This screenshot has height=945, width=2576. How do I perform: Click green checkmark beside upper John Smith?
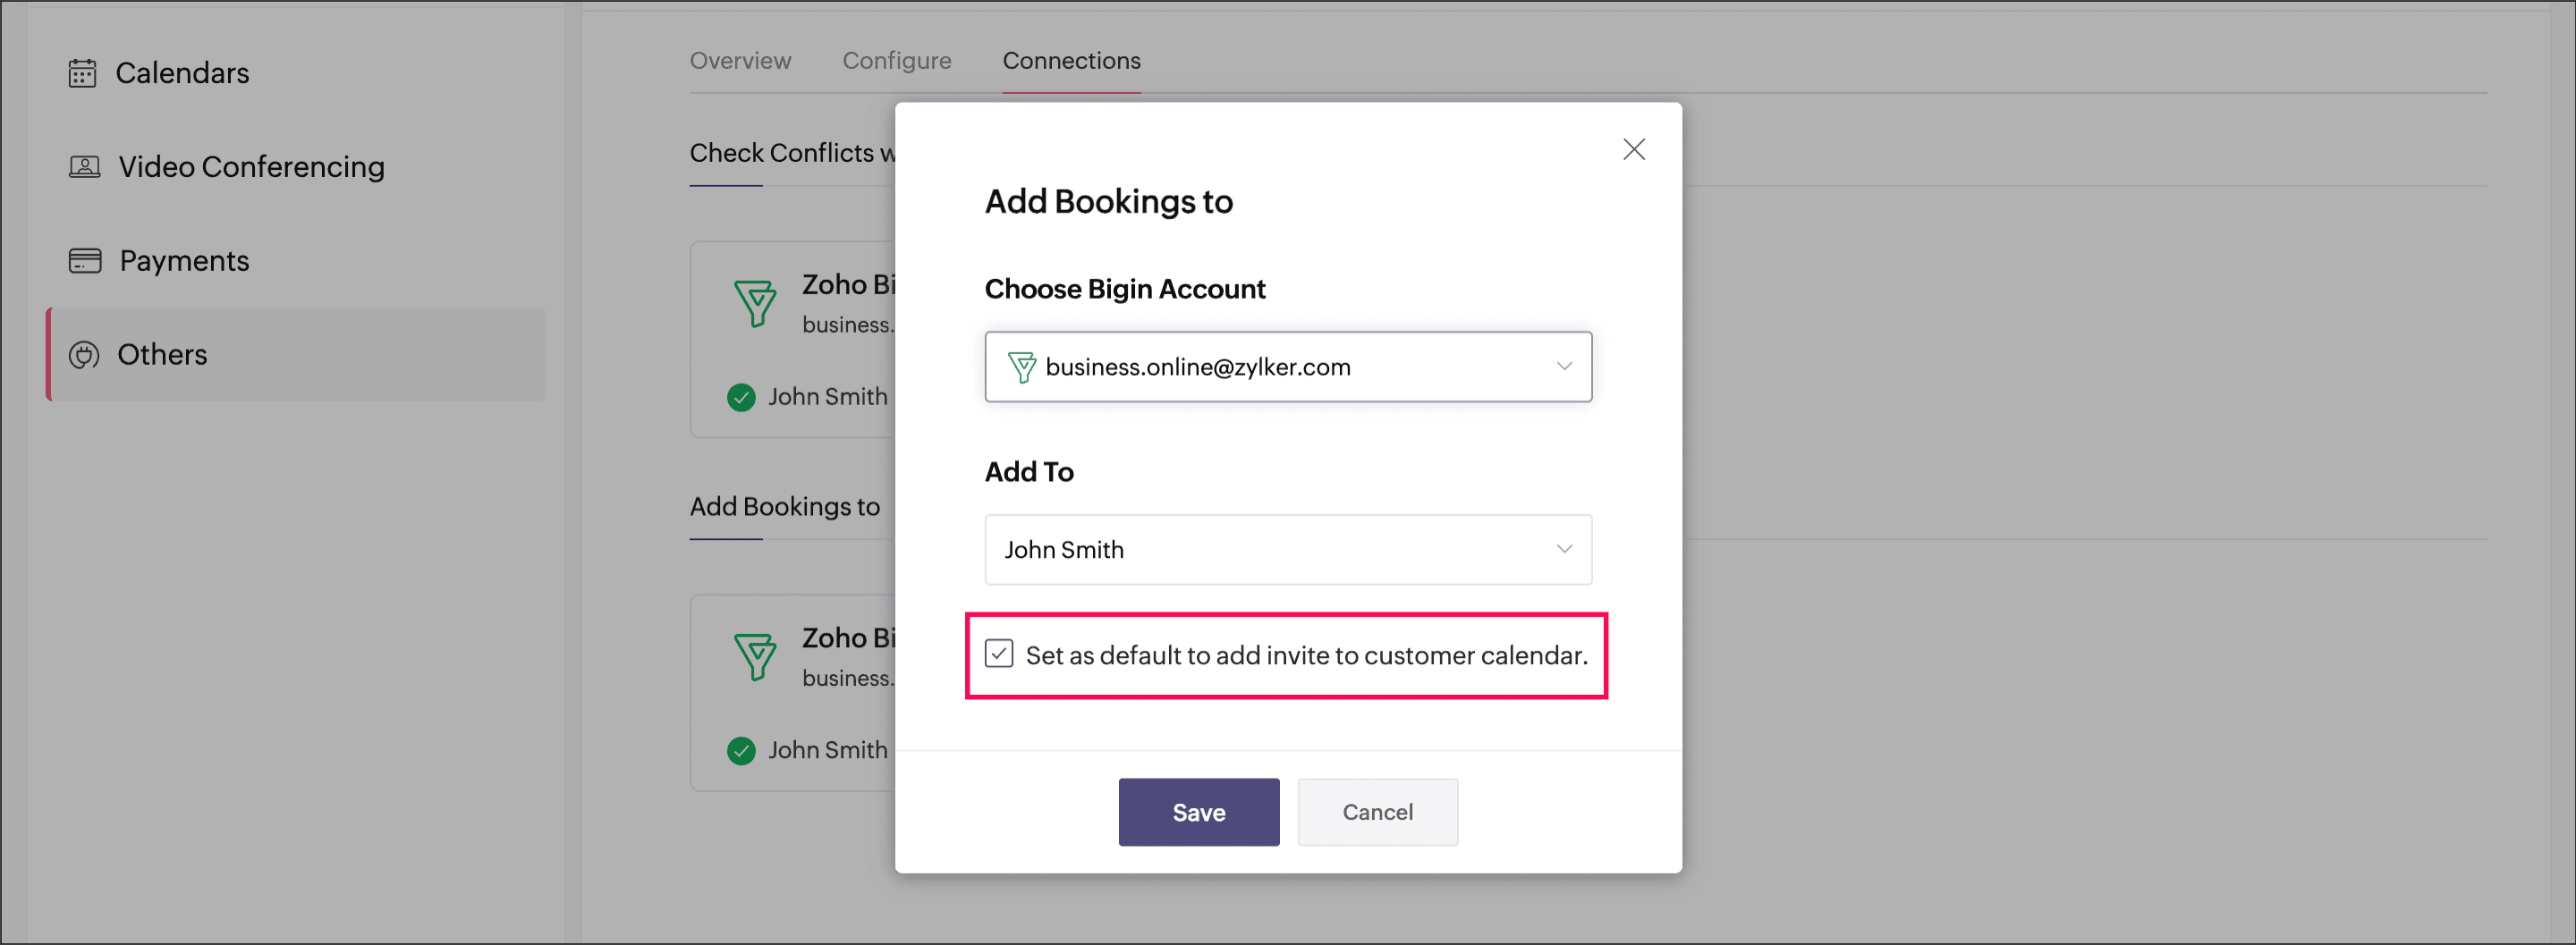click(x=741, y=397)
